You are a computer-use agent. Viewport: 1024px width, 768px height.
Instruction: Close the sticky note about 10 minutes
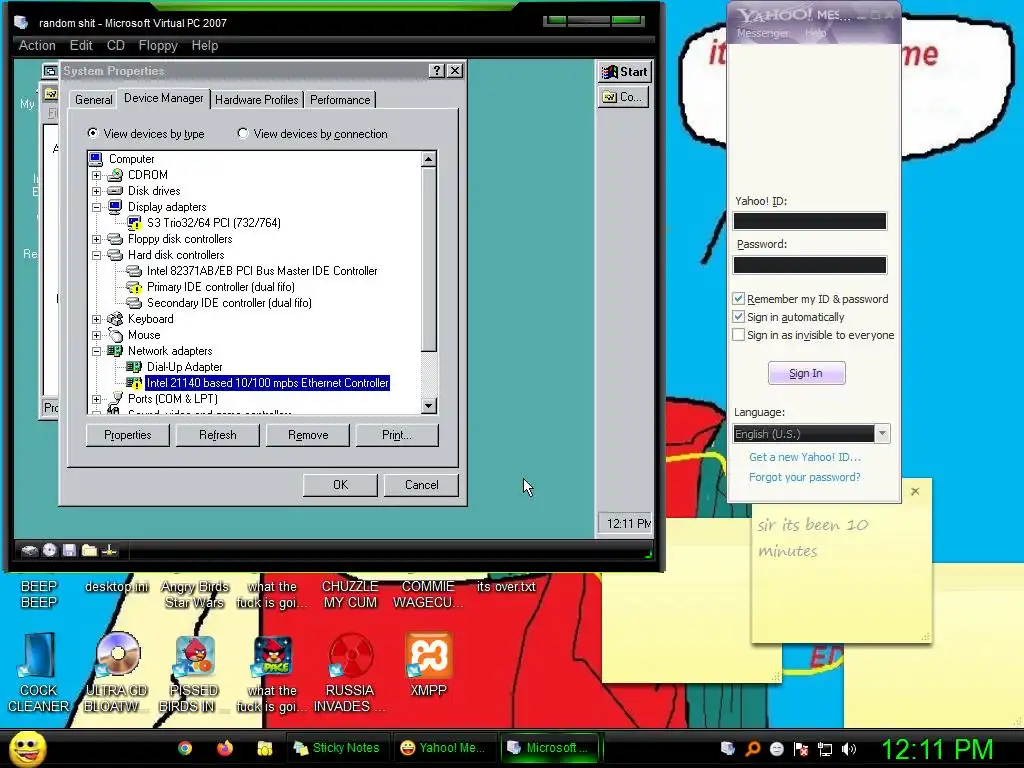point(915,492)
